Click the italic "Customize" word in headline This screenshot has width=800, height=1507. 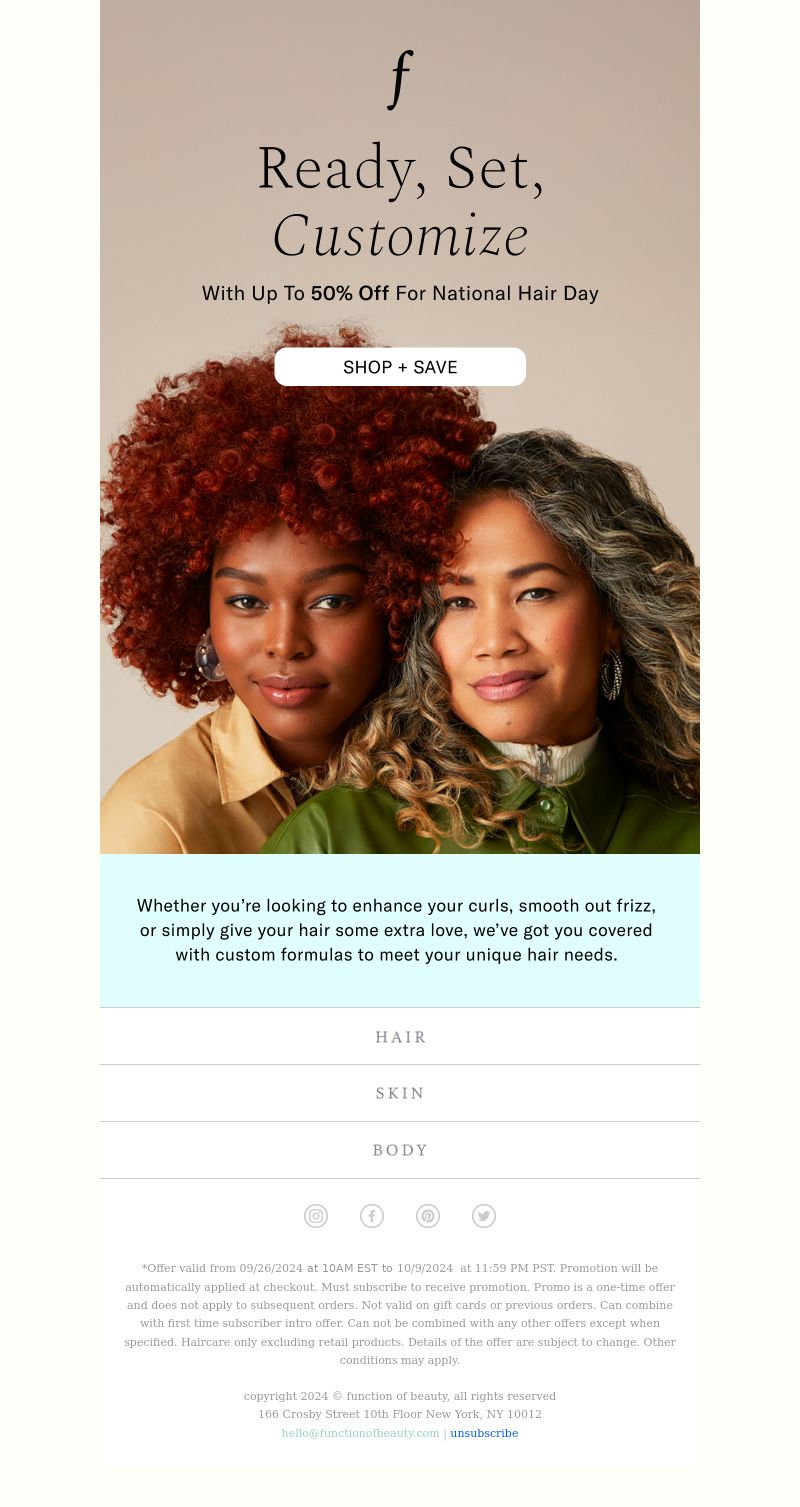pyautogui.click(x=400, y=236)
